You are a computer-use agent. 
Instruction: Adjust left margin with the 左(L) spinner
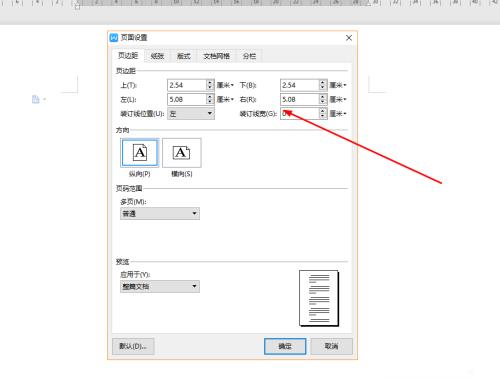click(x=210, y=99)
